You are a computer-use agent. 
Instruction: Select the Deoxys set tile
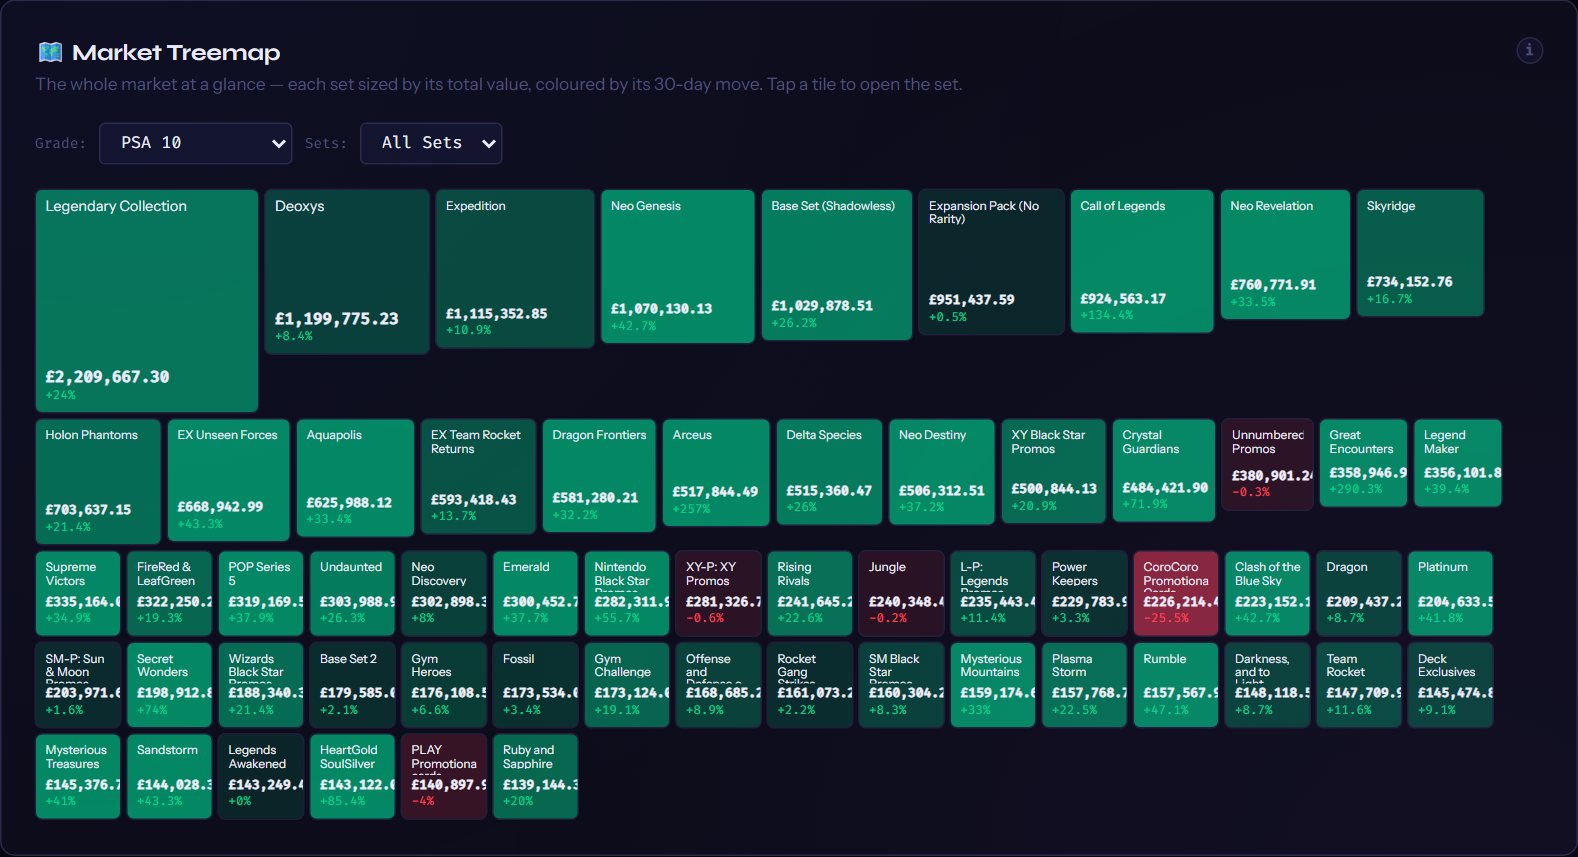[347, 272]
